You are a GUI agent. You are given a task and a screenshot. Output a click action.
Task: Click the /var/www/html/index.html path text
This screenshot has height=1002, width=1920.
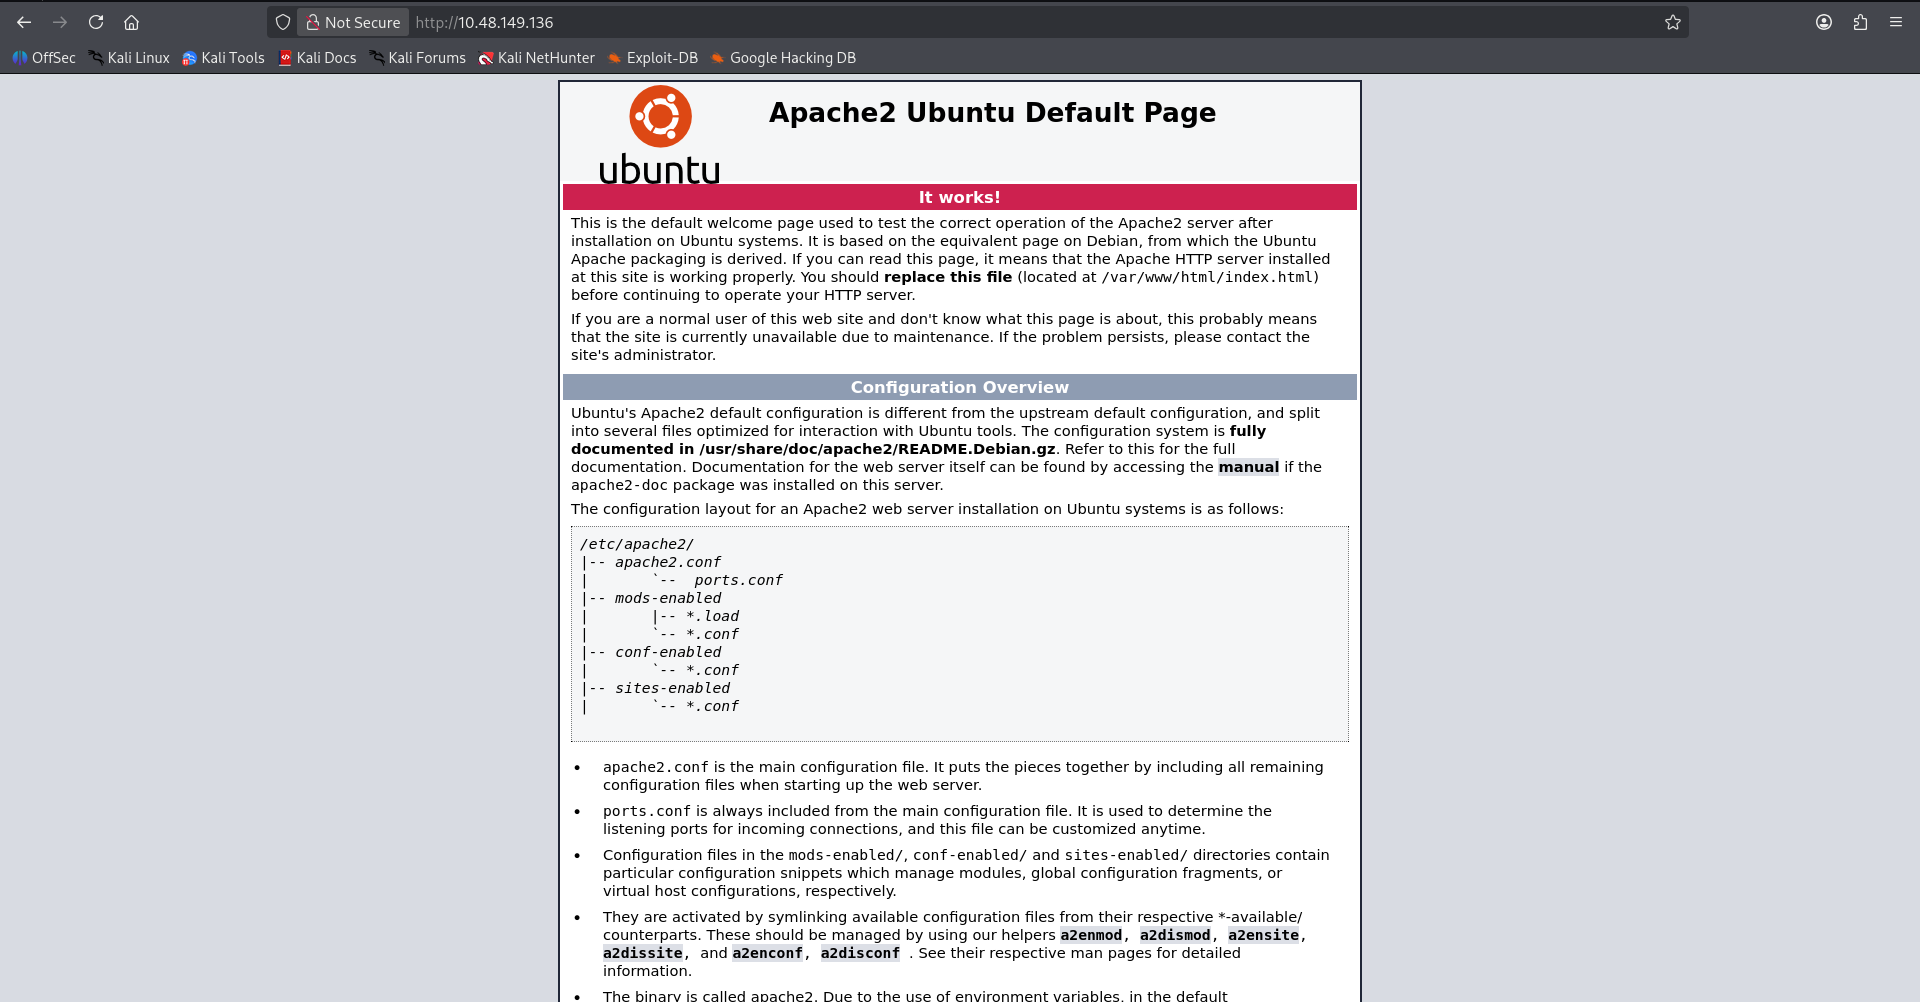(1207, 277)
